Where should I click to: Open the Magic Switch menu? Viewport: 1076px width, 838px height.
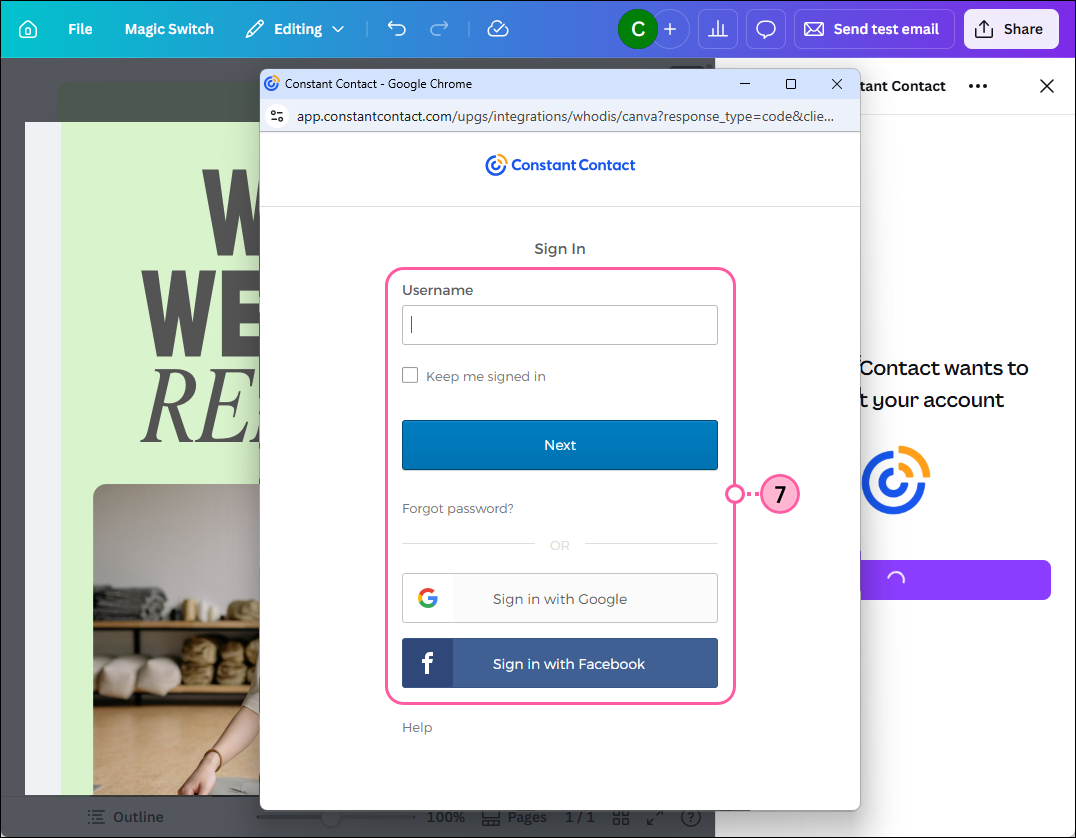point(169,30)
